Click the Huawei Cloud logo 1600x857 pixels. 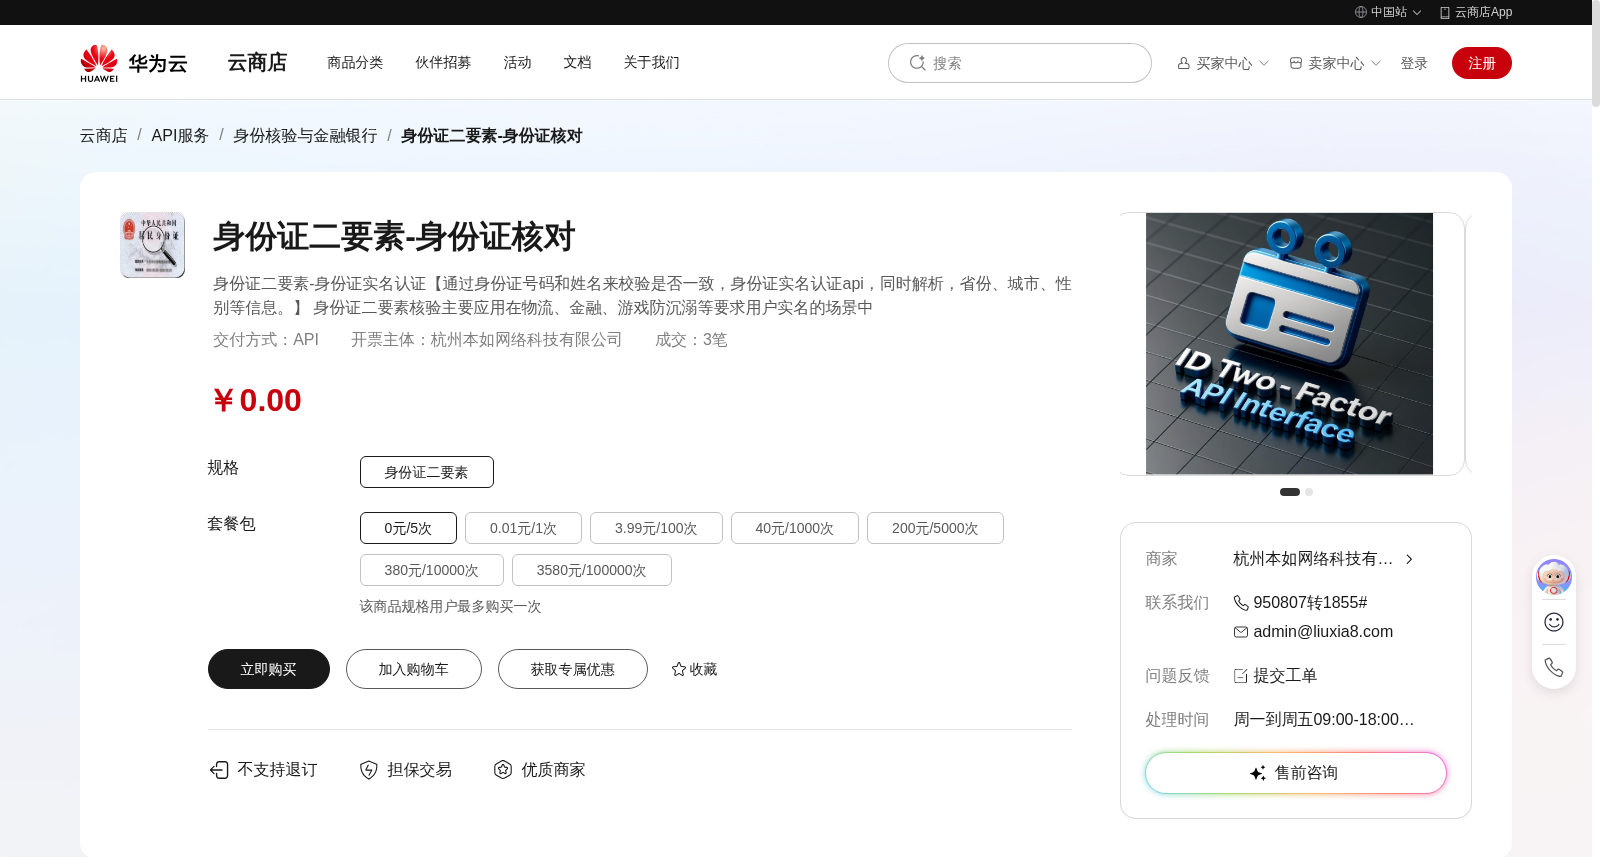[x=134, y=63]
